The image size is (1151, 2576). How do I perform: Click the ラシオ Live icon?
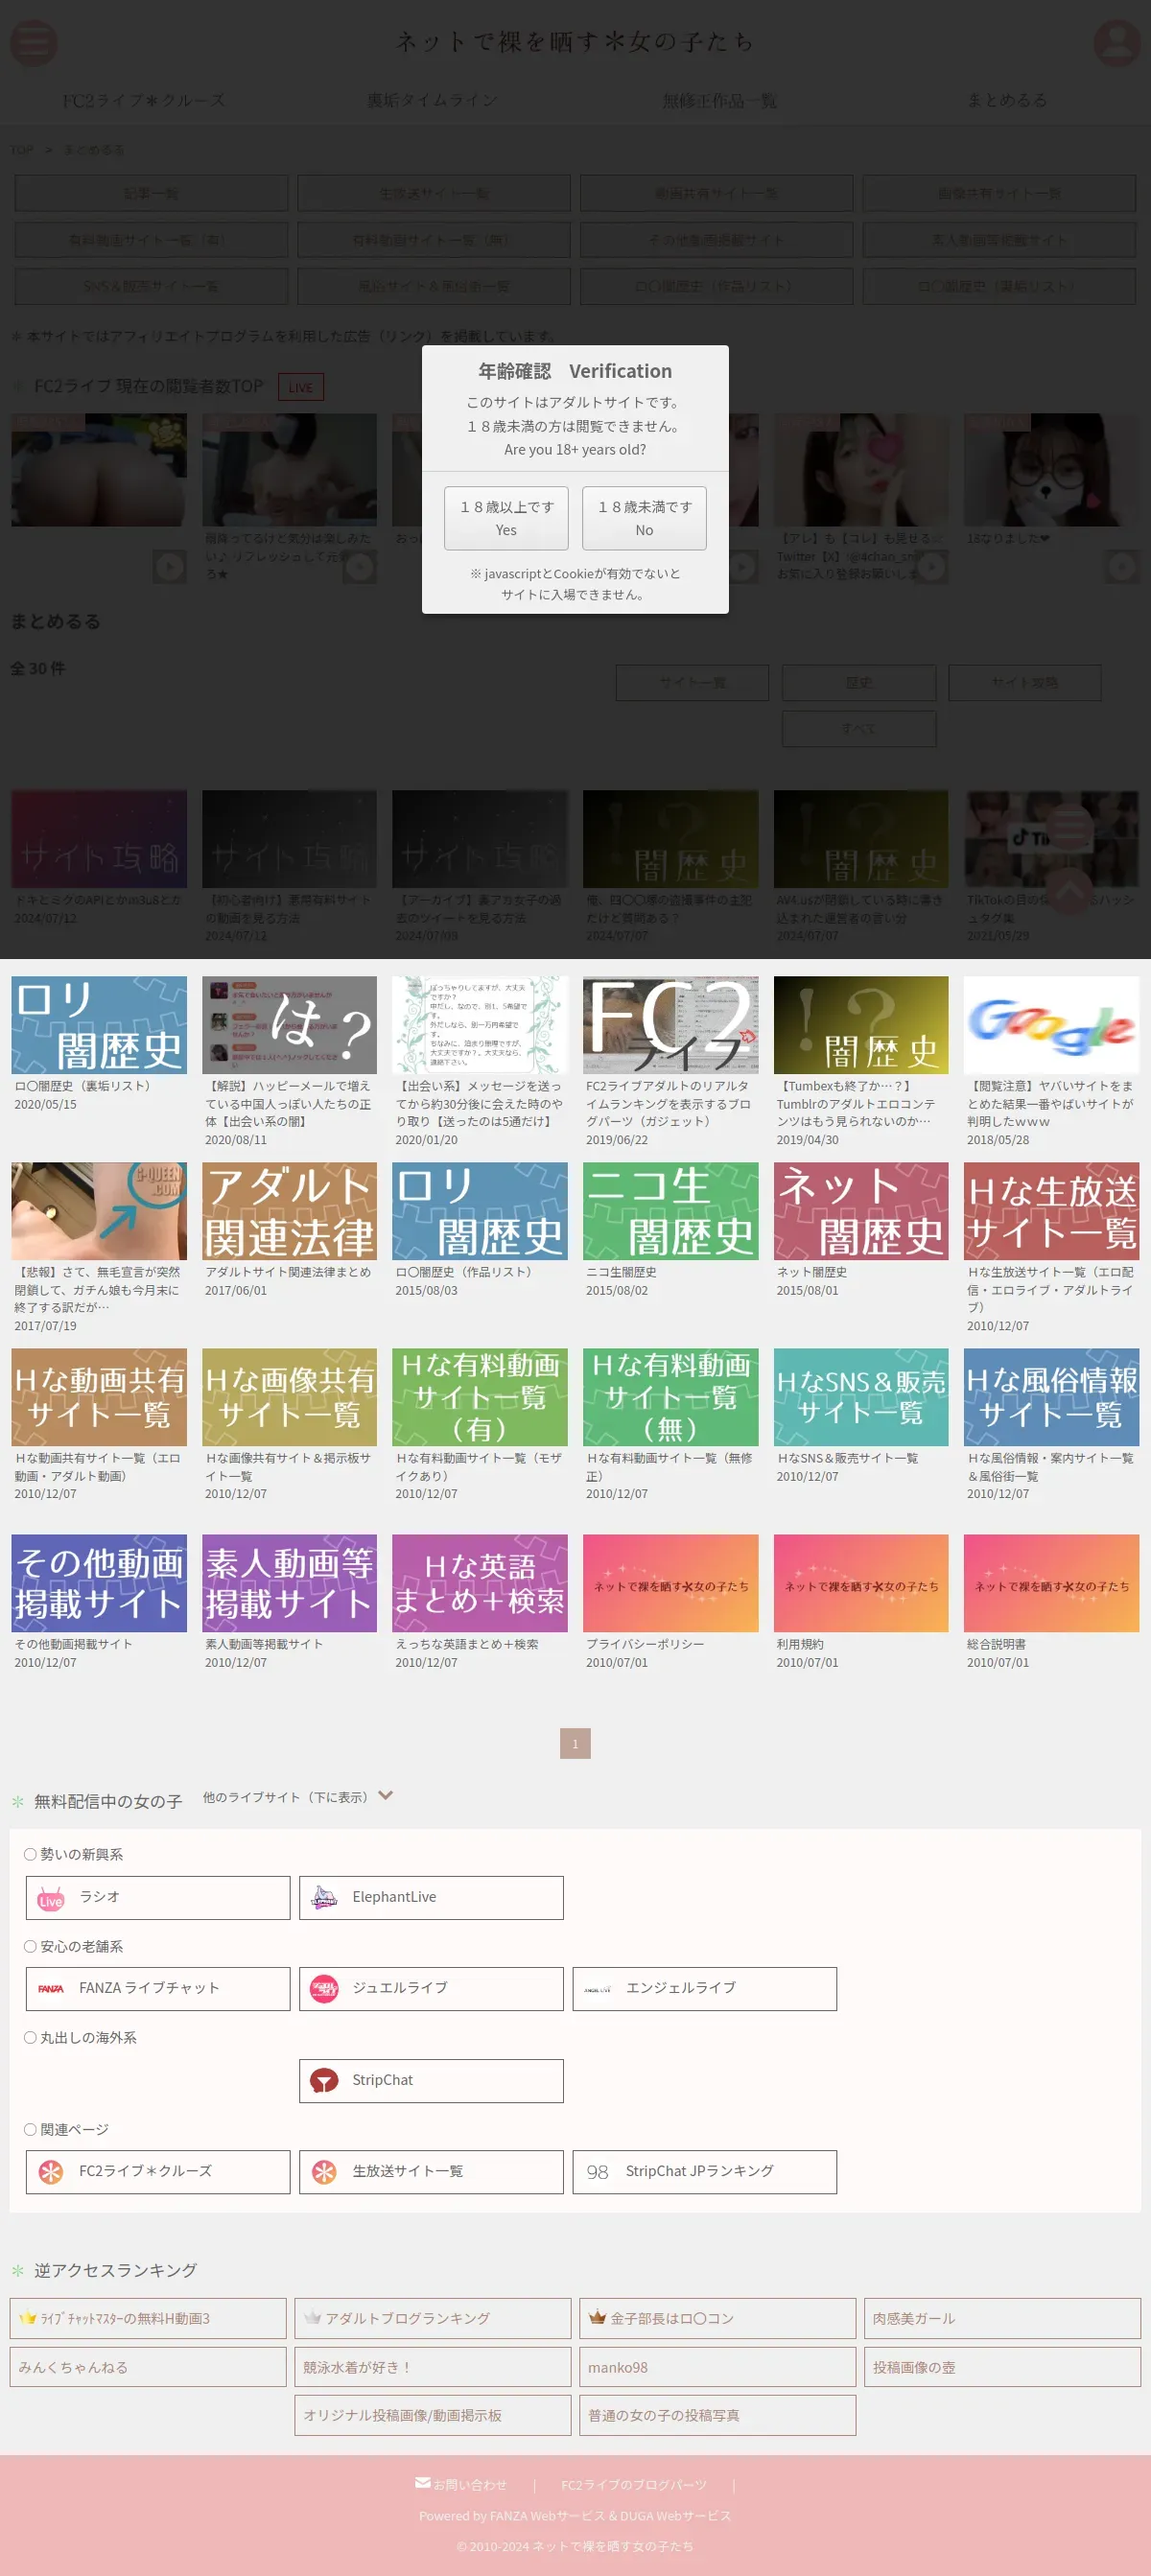point(51,1898)
